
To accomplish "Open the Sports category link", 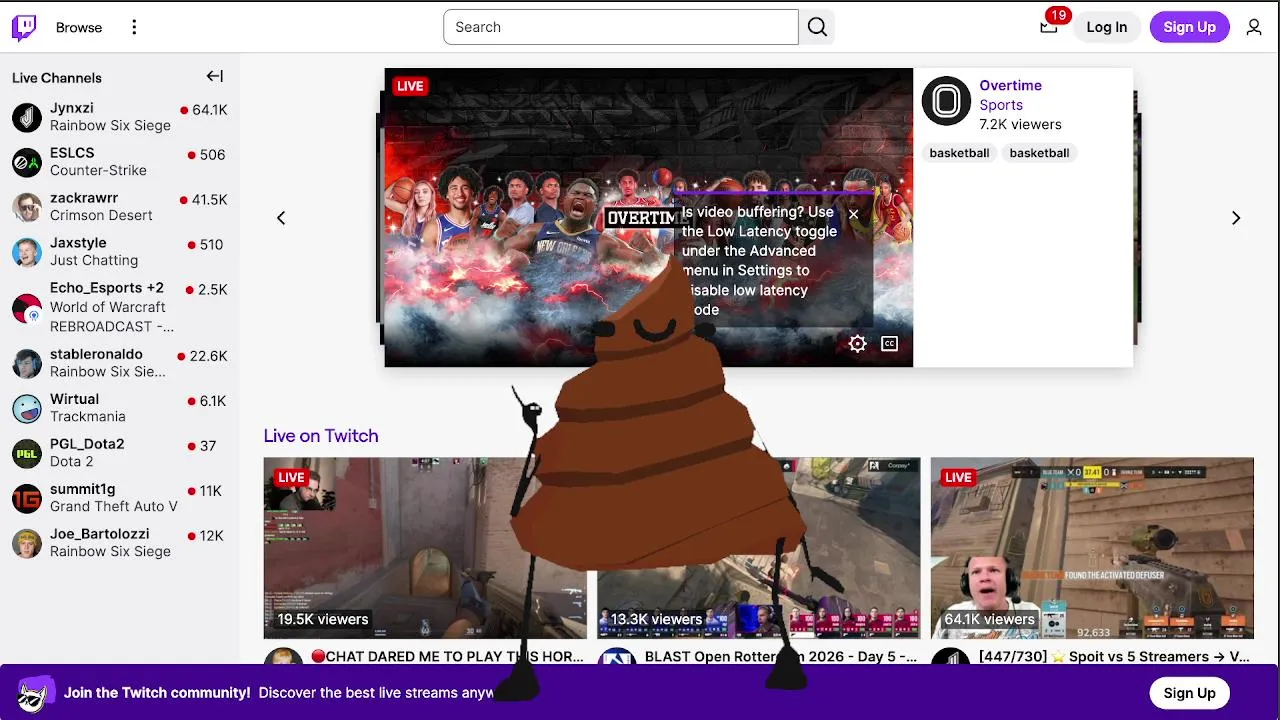I will coord(1001,105).
